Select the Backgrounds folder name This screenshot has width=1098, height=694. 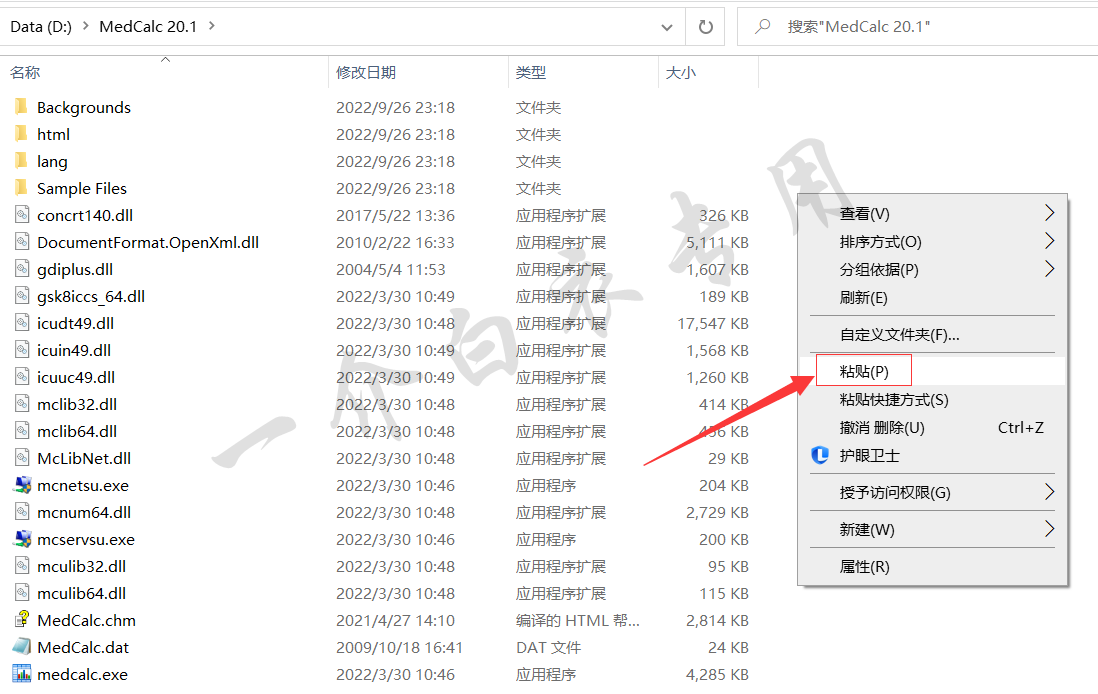(84, 107)
